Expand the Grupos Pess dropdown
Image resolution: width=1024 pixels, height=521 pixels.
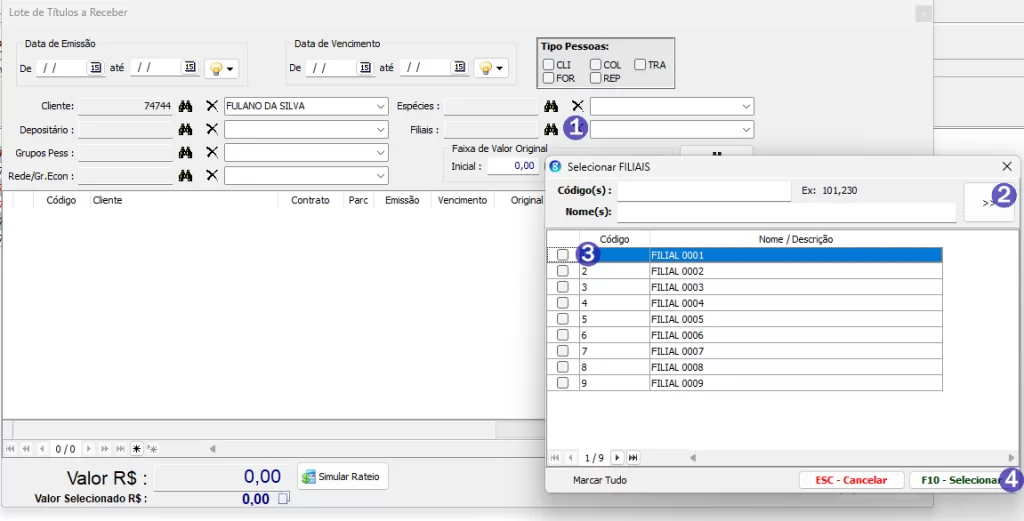(380, 152)
